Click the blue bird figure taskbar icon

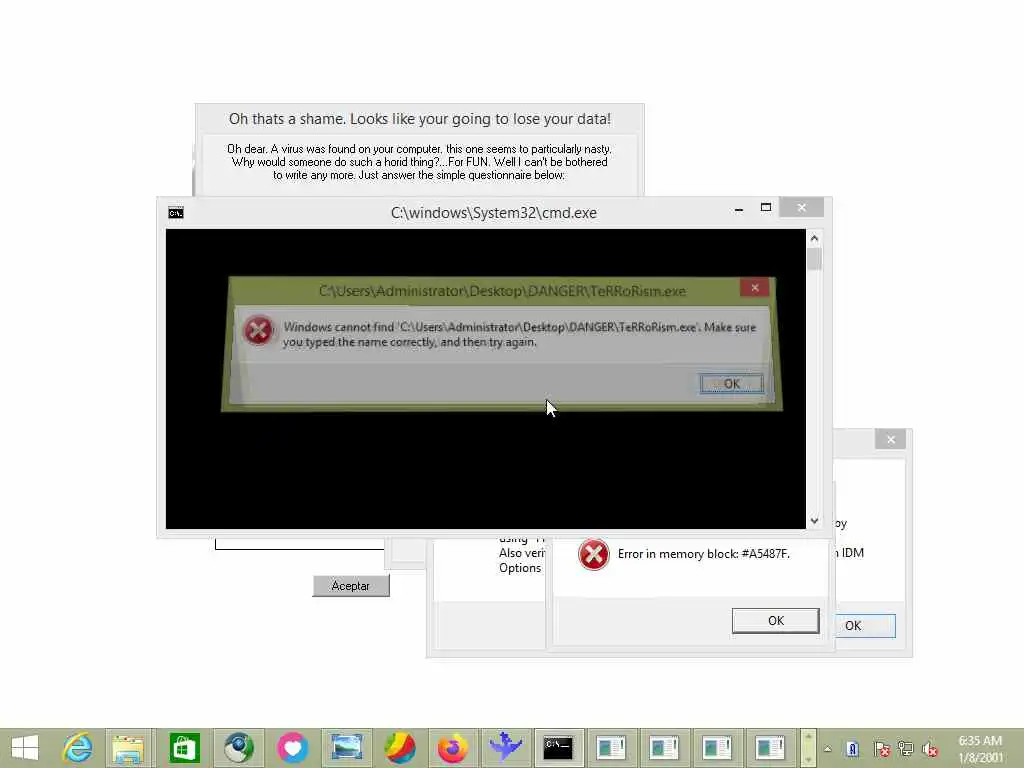[x=505, y=748]
